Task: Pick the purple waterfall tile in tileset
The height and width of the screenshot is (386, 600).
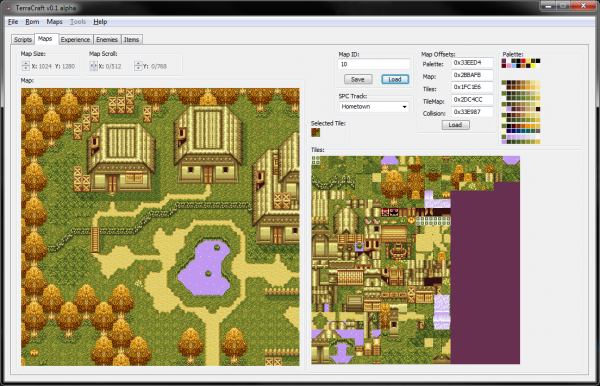Action: pyautogui.click(x=442, y=312)
